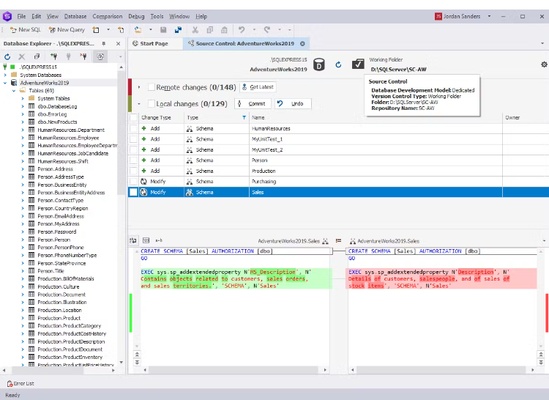Open the Comparison menu
Image resolution: width=549 pixels, height=400 pixels.
pos(107,16)
